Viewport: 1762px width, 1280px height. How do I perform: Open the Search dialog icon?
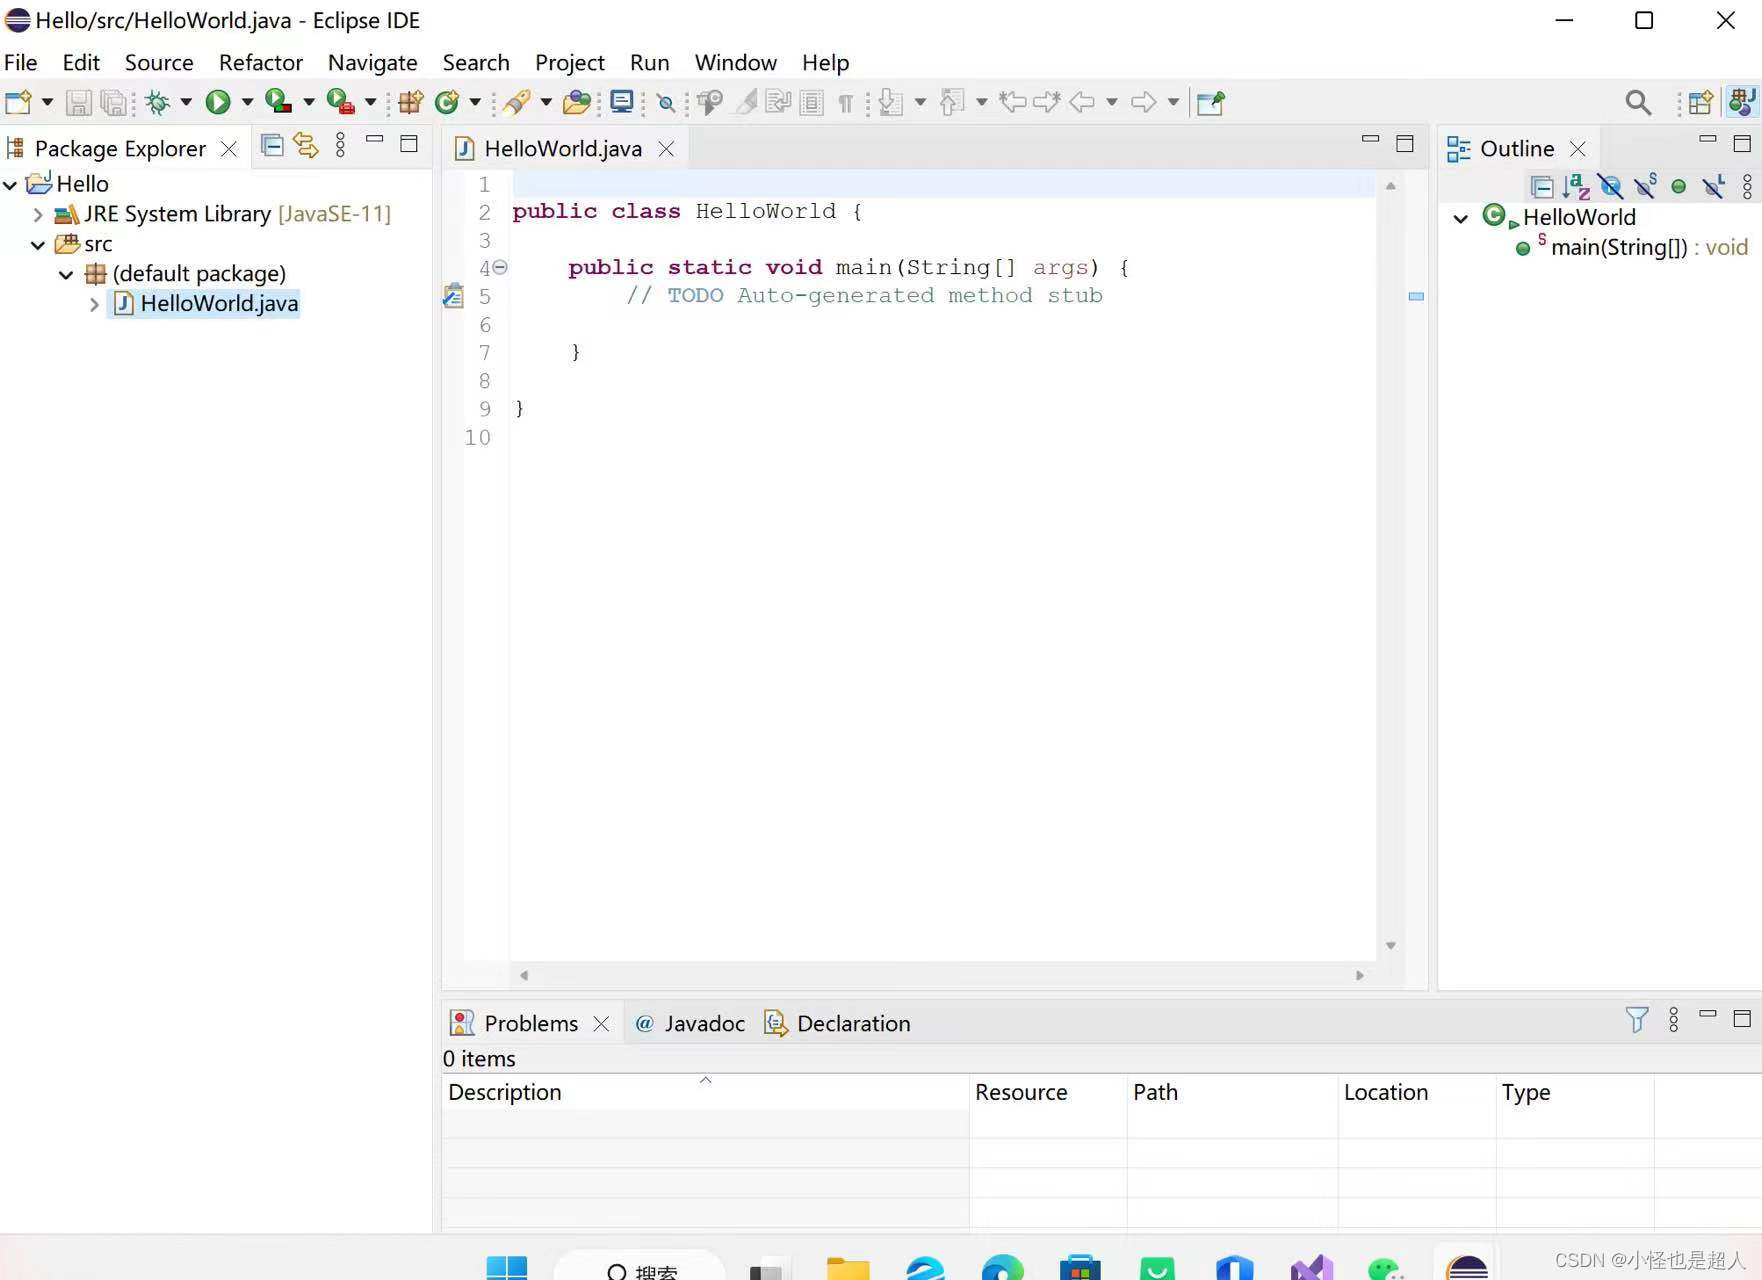click(1638, 102)
